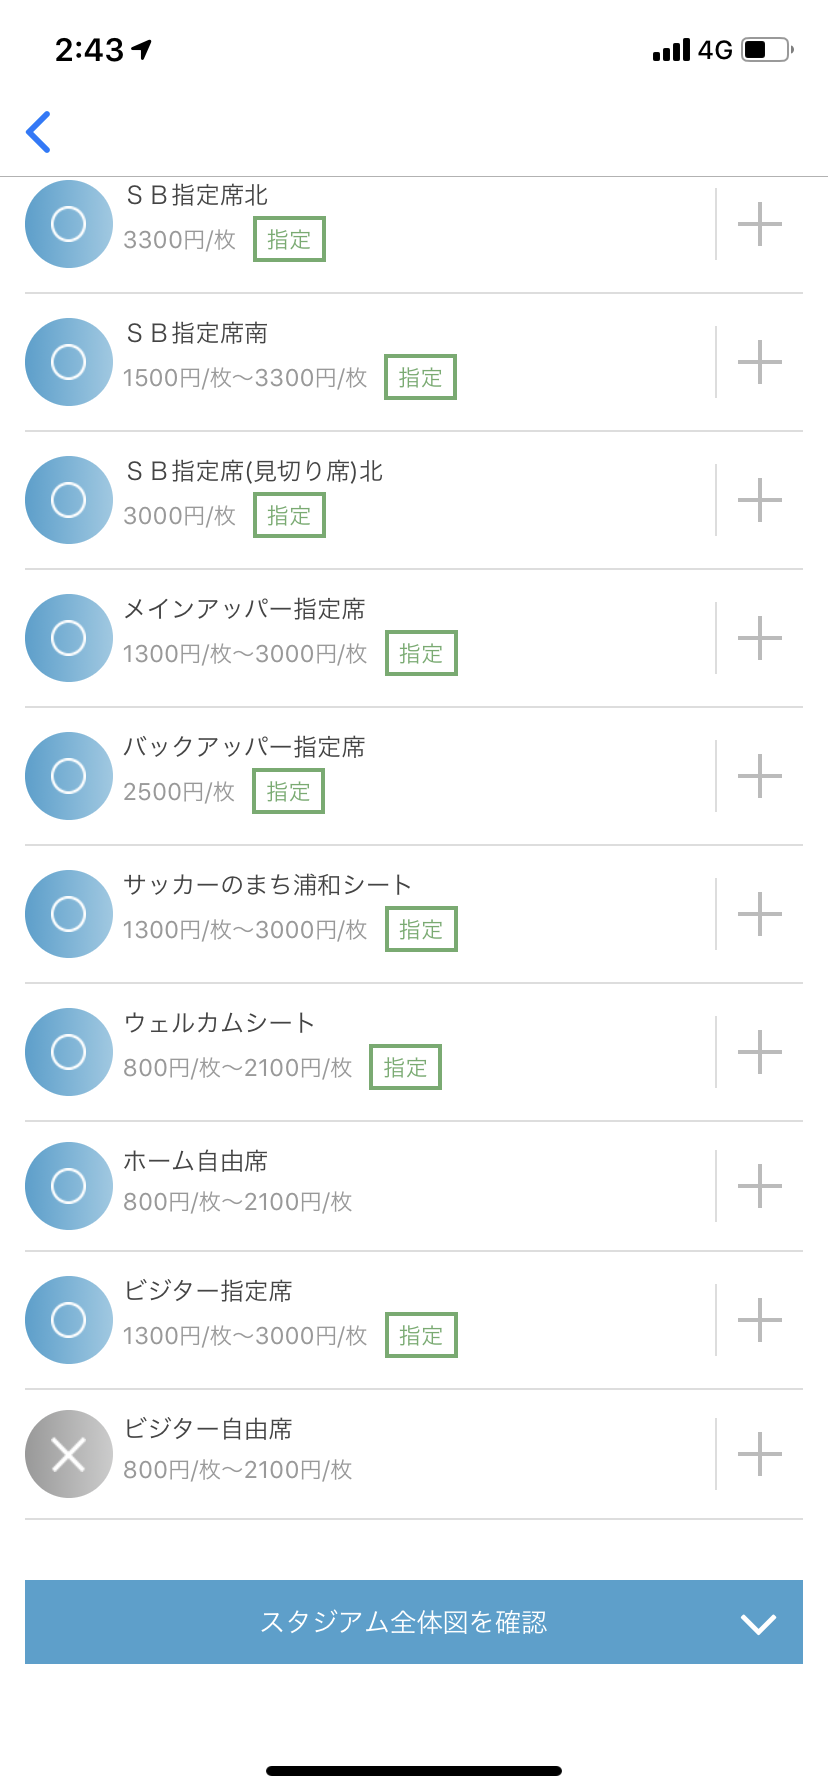Screen dimensions: 828x1792
Task: Tap 指定 badge on ＳＢ指定席南
Action: point(420,377)
